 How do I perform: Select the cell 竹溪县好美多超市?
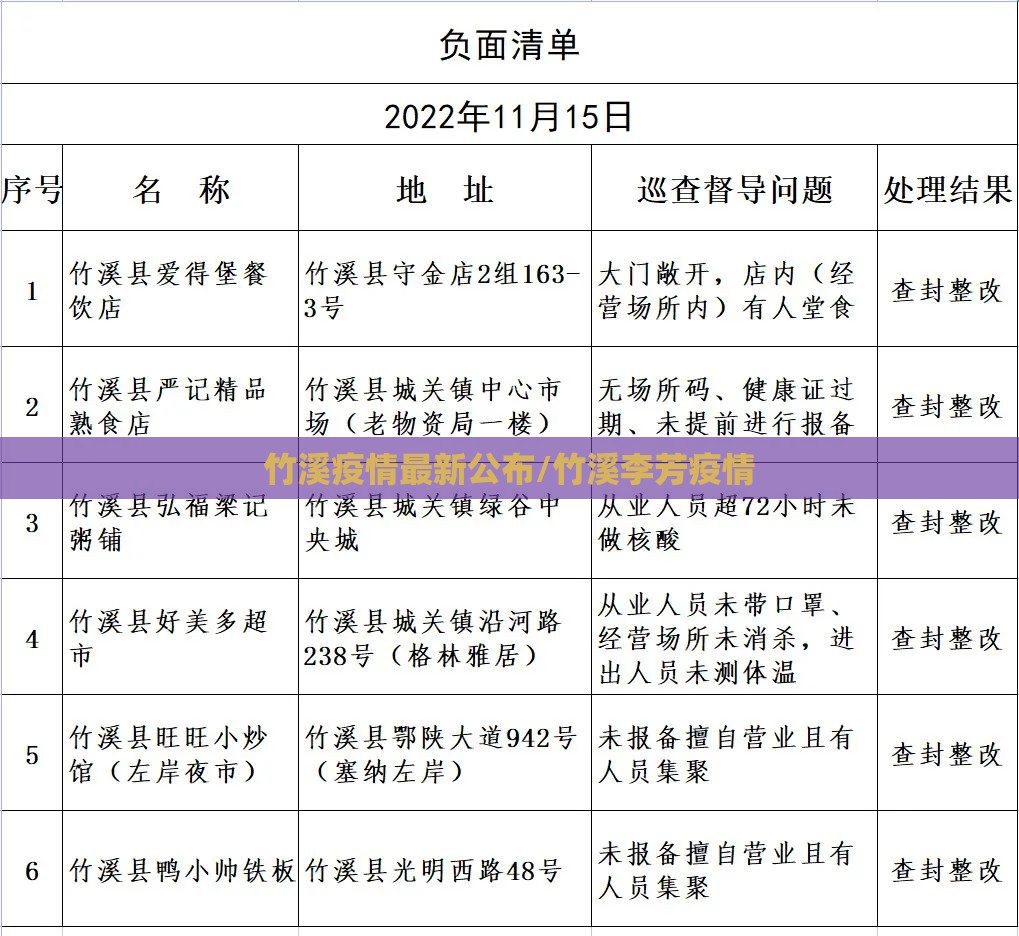coord(181,637)
